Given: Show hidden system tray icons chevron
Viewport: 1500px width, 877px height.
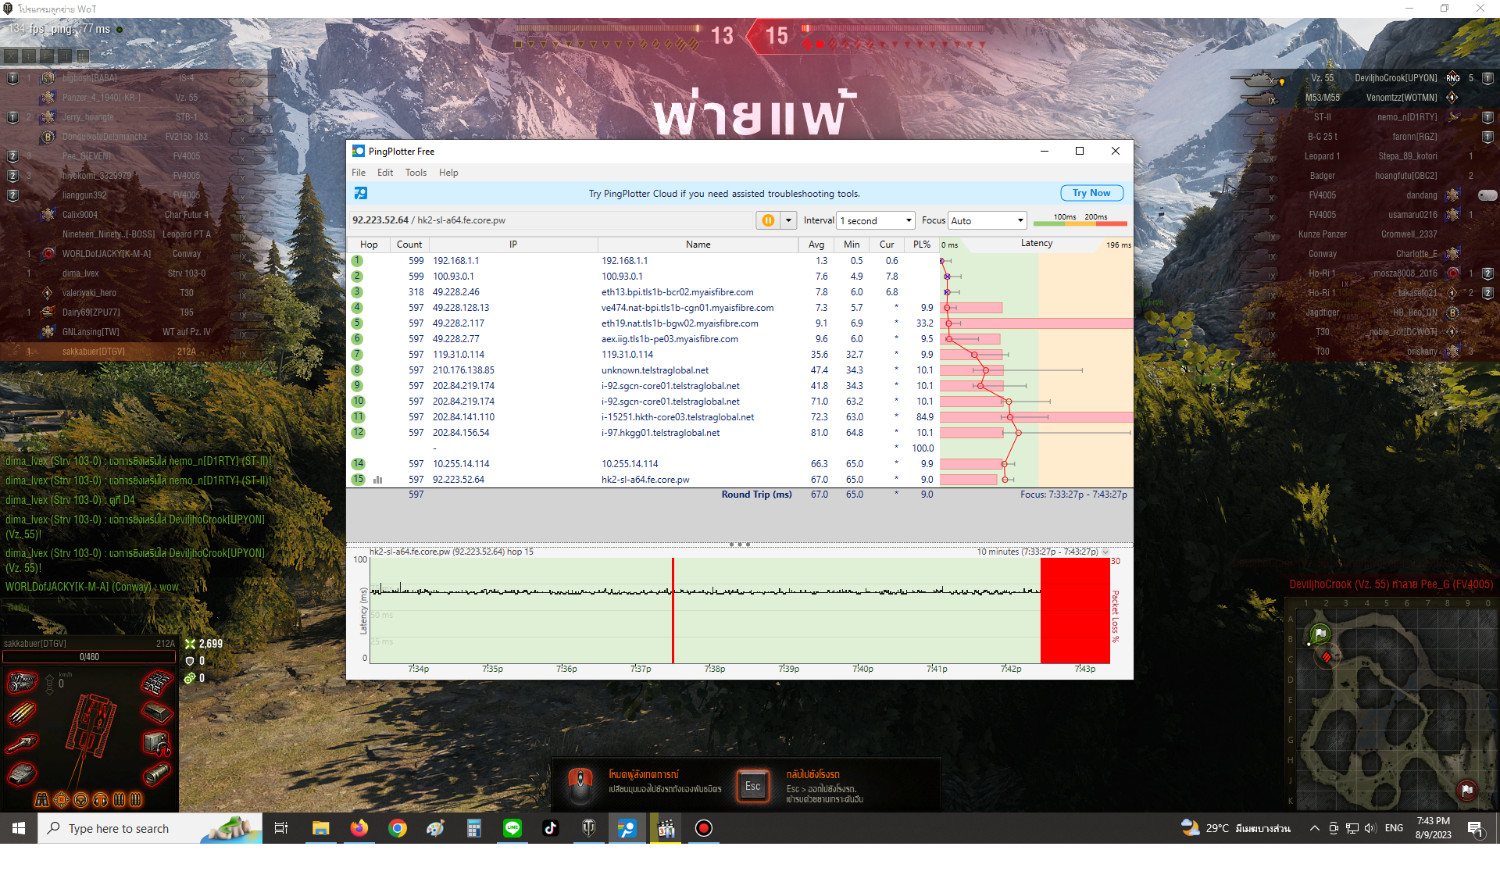Looking at the screenshot, I should [x=1314, y=828].
